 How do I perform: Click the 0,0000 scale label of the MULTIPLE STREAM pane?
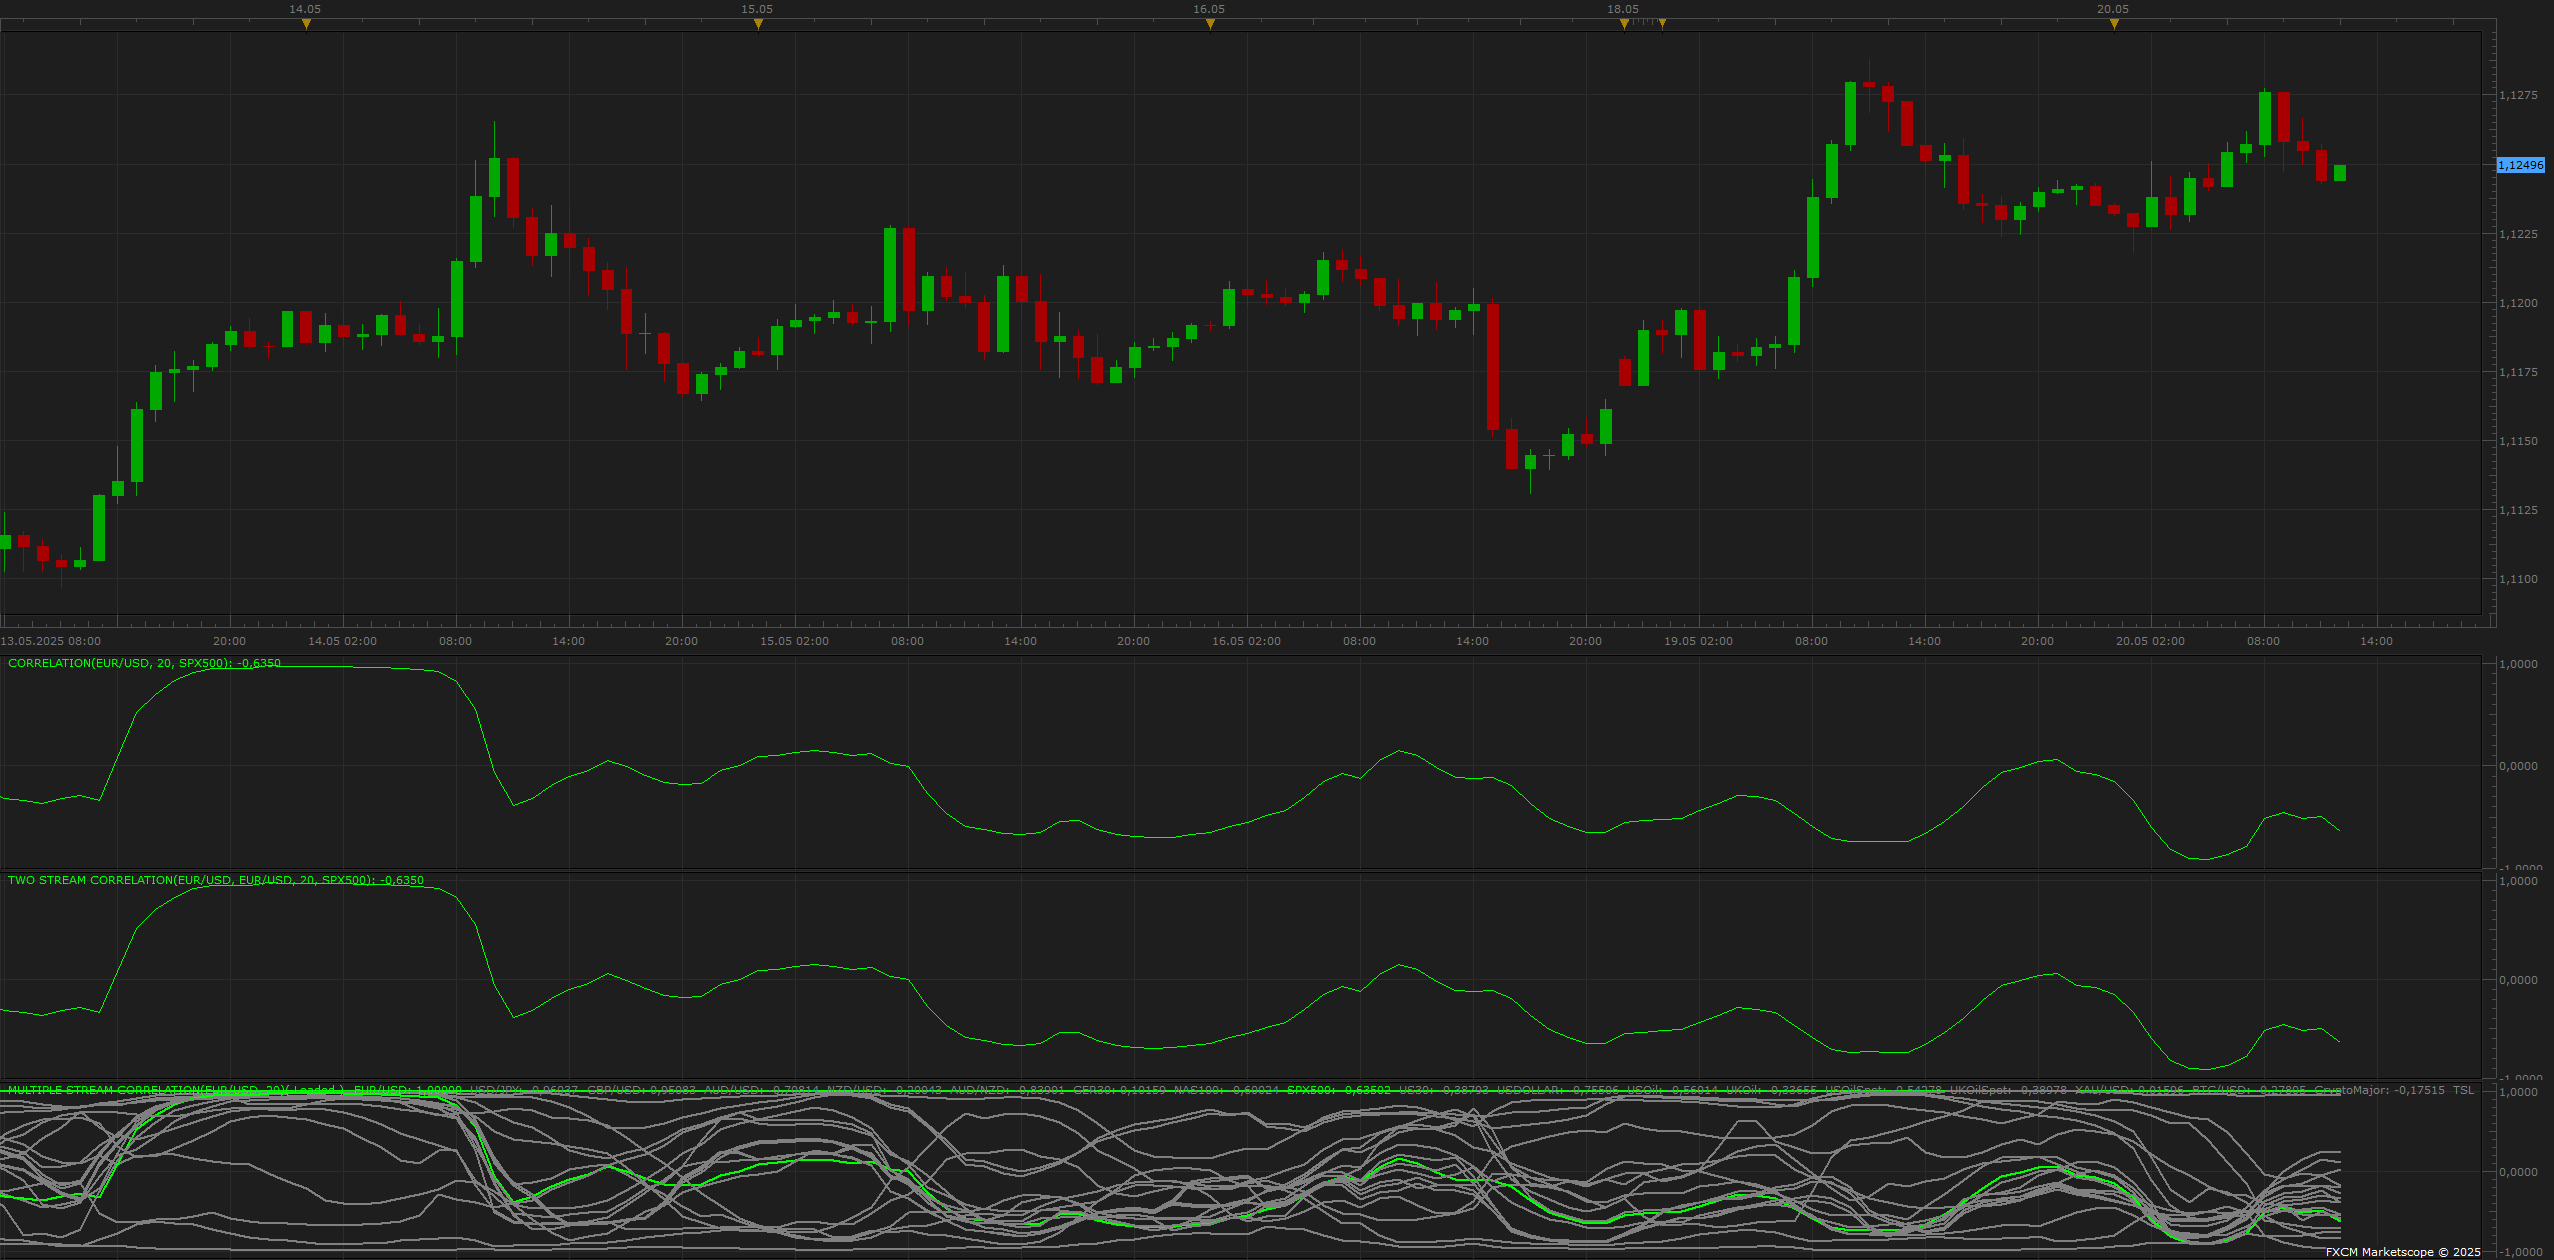point(2518,1172)
